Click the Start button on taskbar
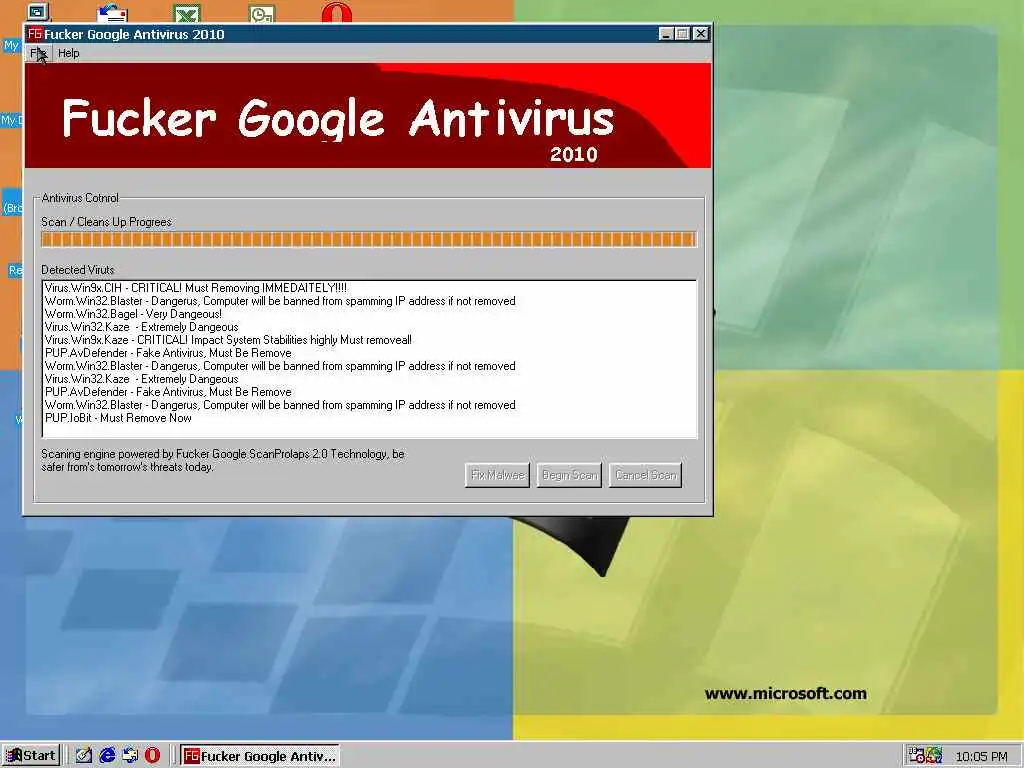Image resolution: width=1024 pixels, height=768 pixels. pos(31,756)
